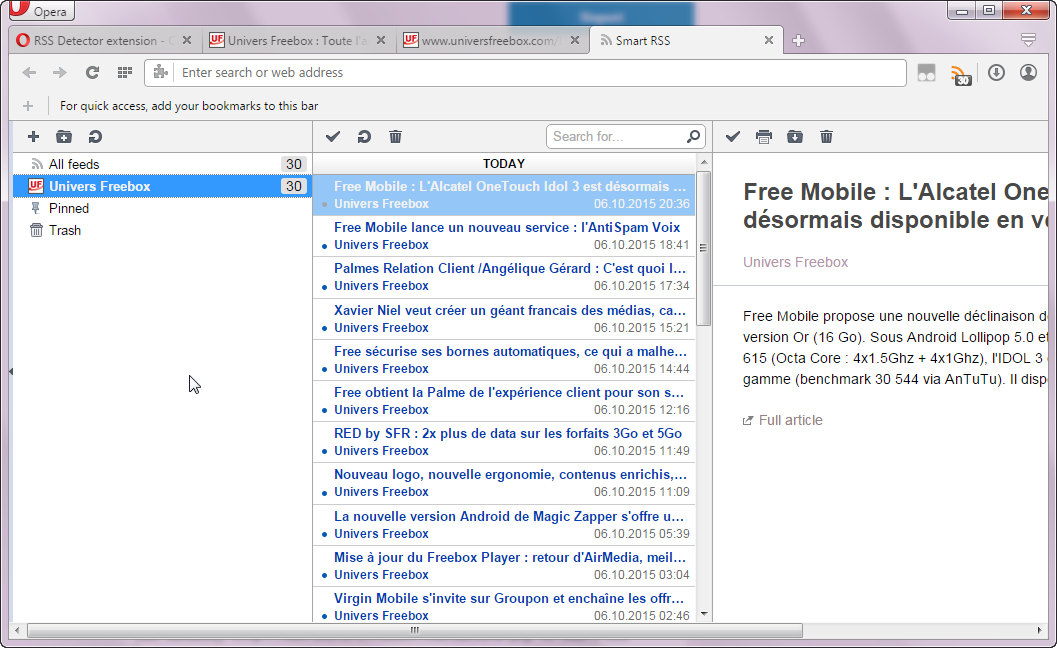The height and width of the screenshot is (648, 1057).
Task: Click the TODAY group header
Action: pos(504,164)
